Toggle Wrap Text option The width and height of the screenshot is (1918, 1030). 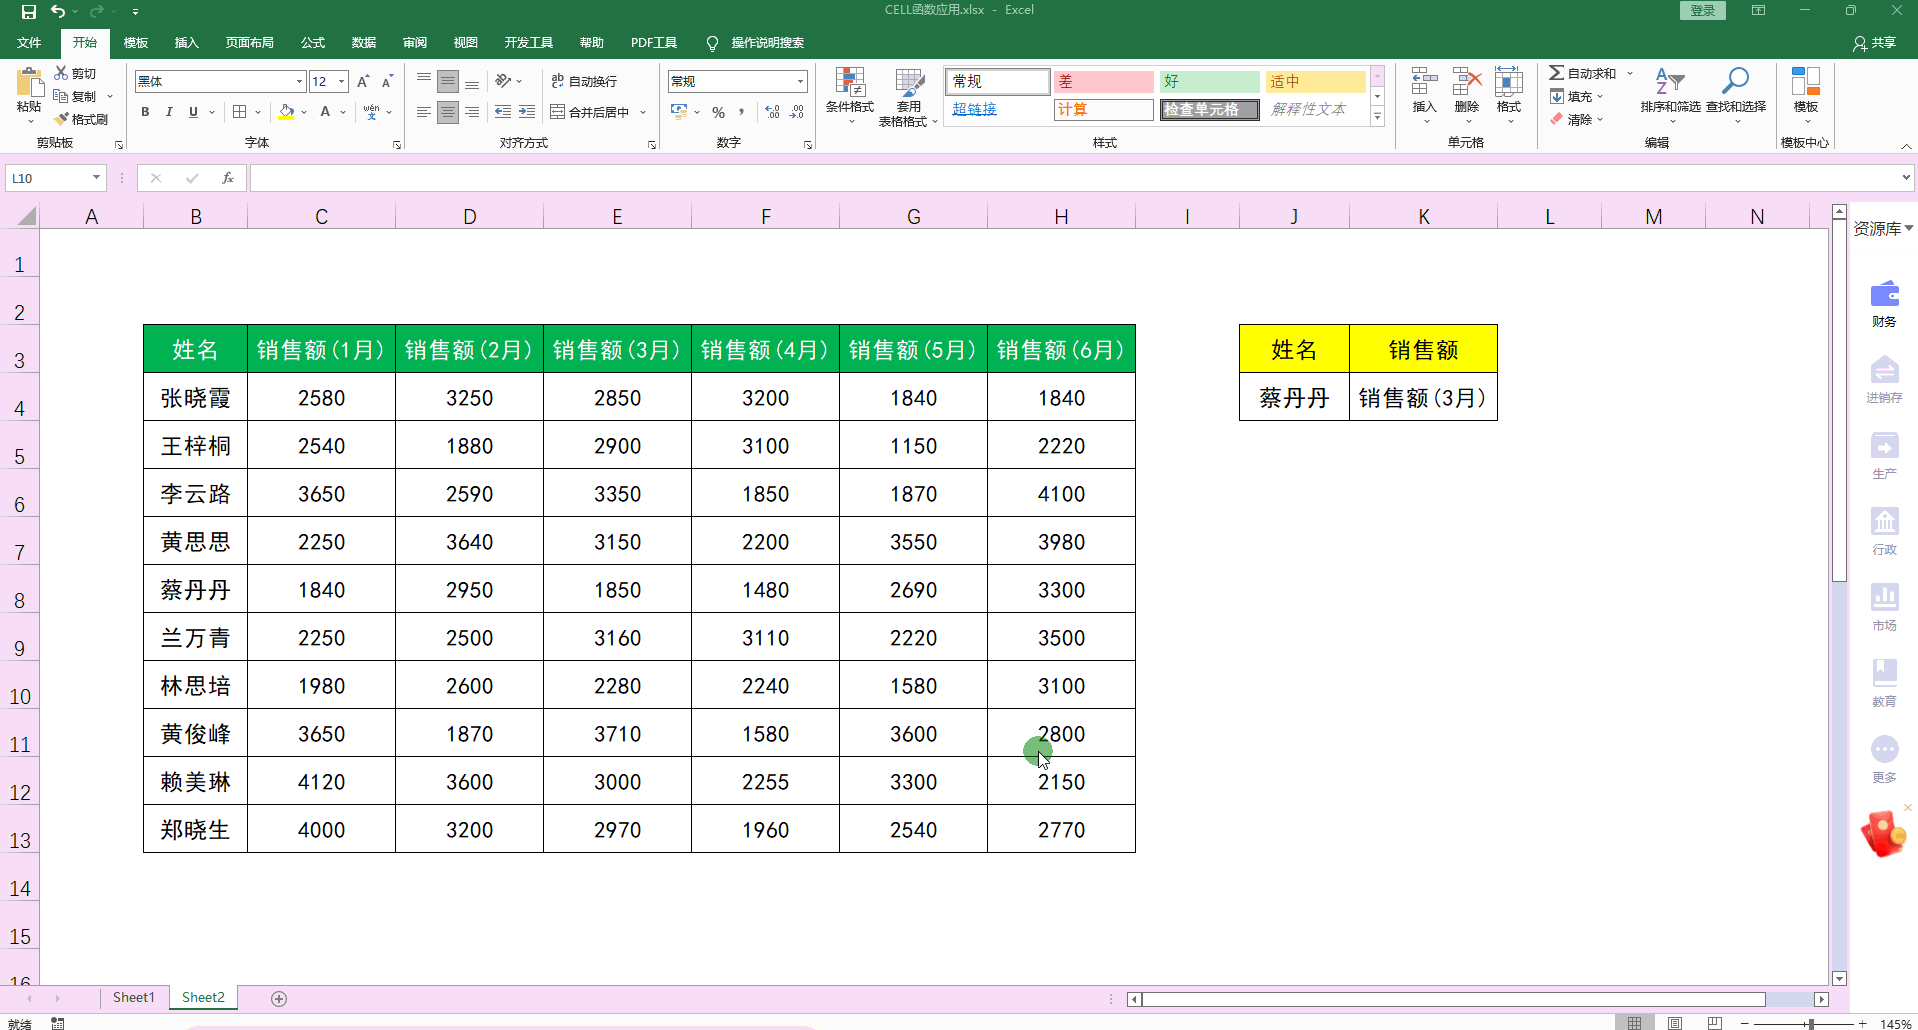tap(585, 81)
